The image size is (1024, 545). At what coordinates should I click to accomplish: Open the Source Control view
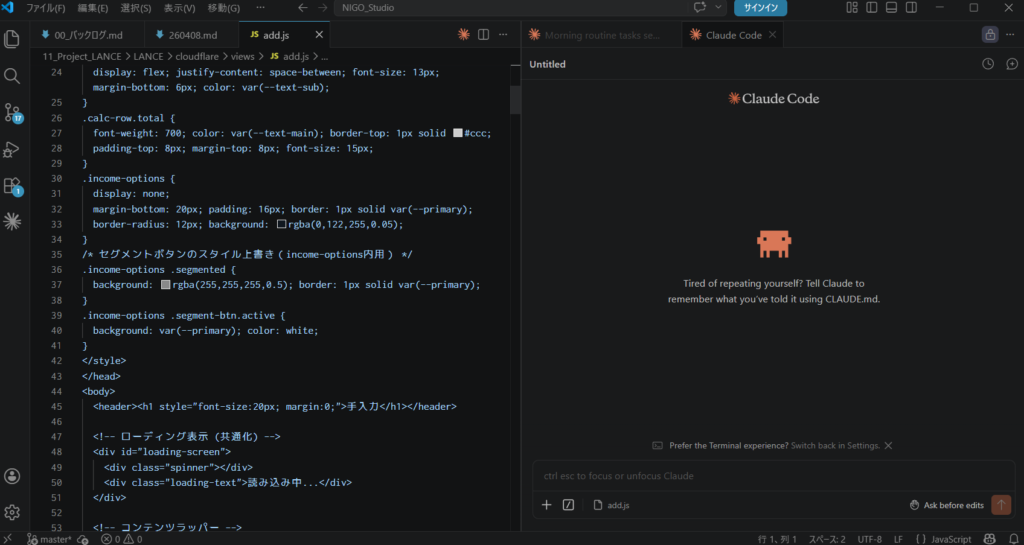pos(13,112)
